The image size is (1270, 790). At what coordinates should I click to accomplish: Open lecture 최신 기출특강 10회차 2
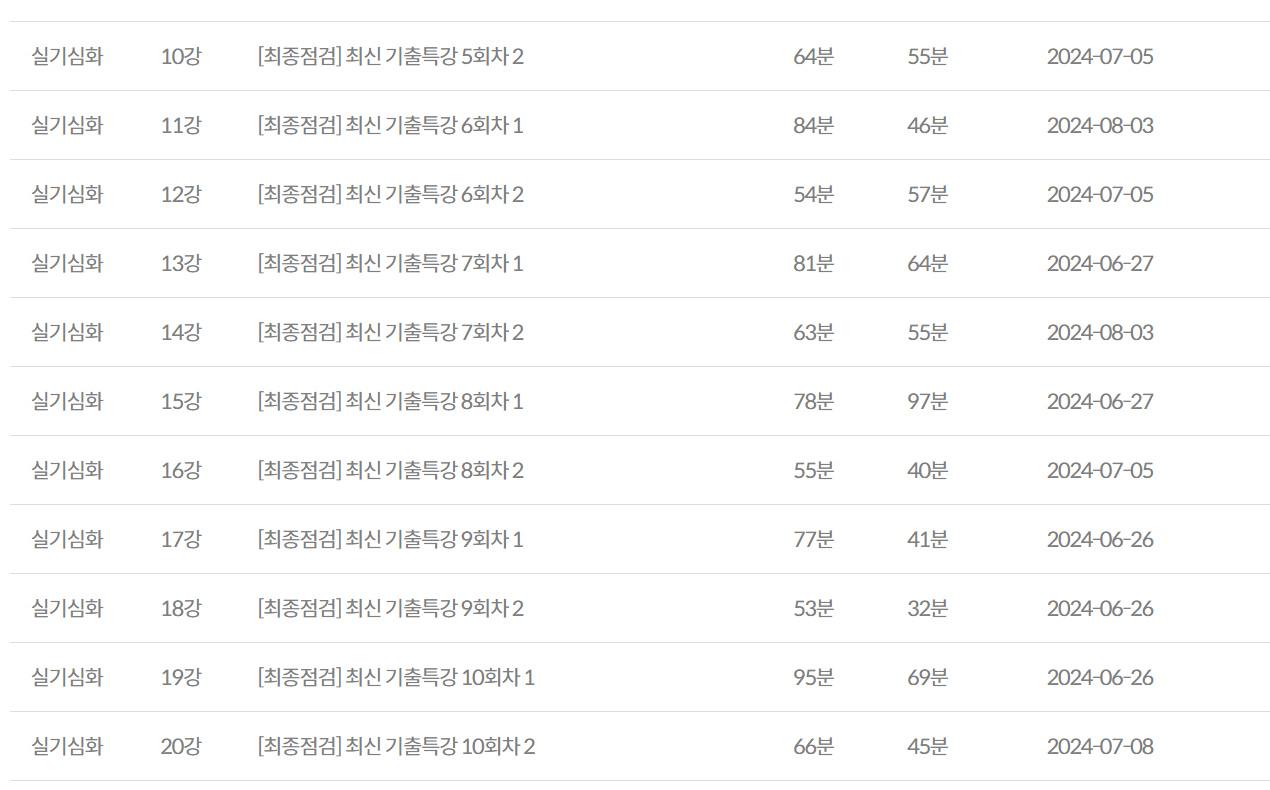[396, 746]
